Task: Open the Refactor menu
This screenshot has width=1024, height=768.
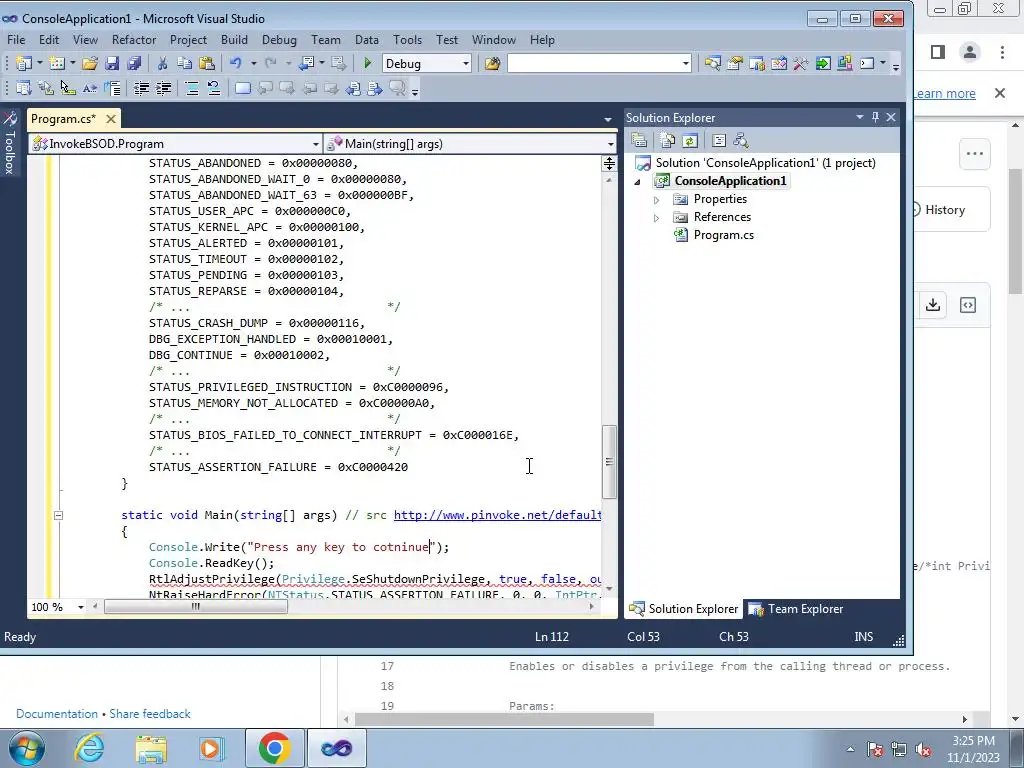Action: [134, 40]
